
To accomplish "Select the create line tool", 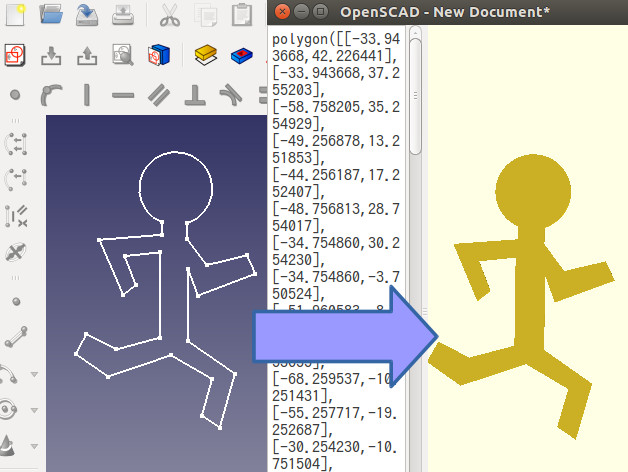I will coord(16,337).
